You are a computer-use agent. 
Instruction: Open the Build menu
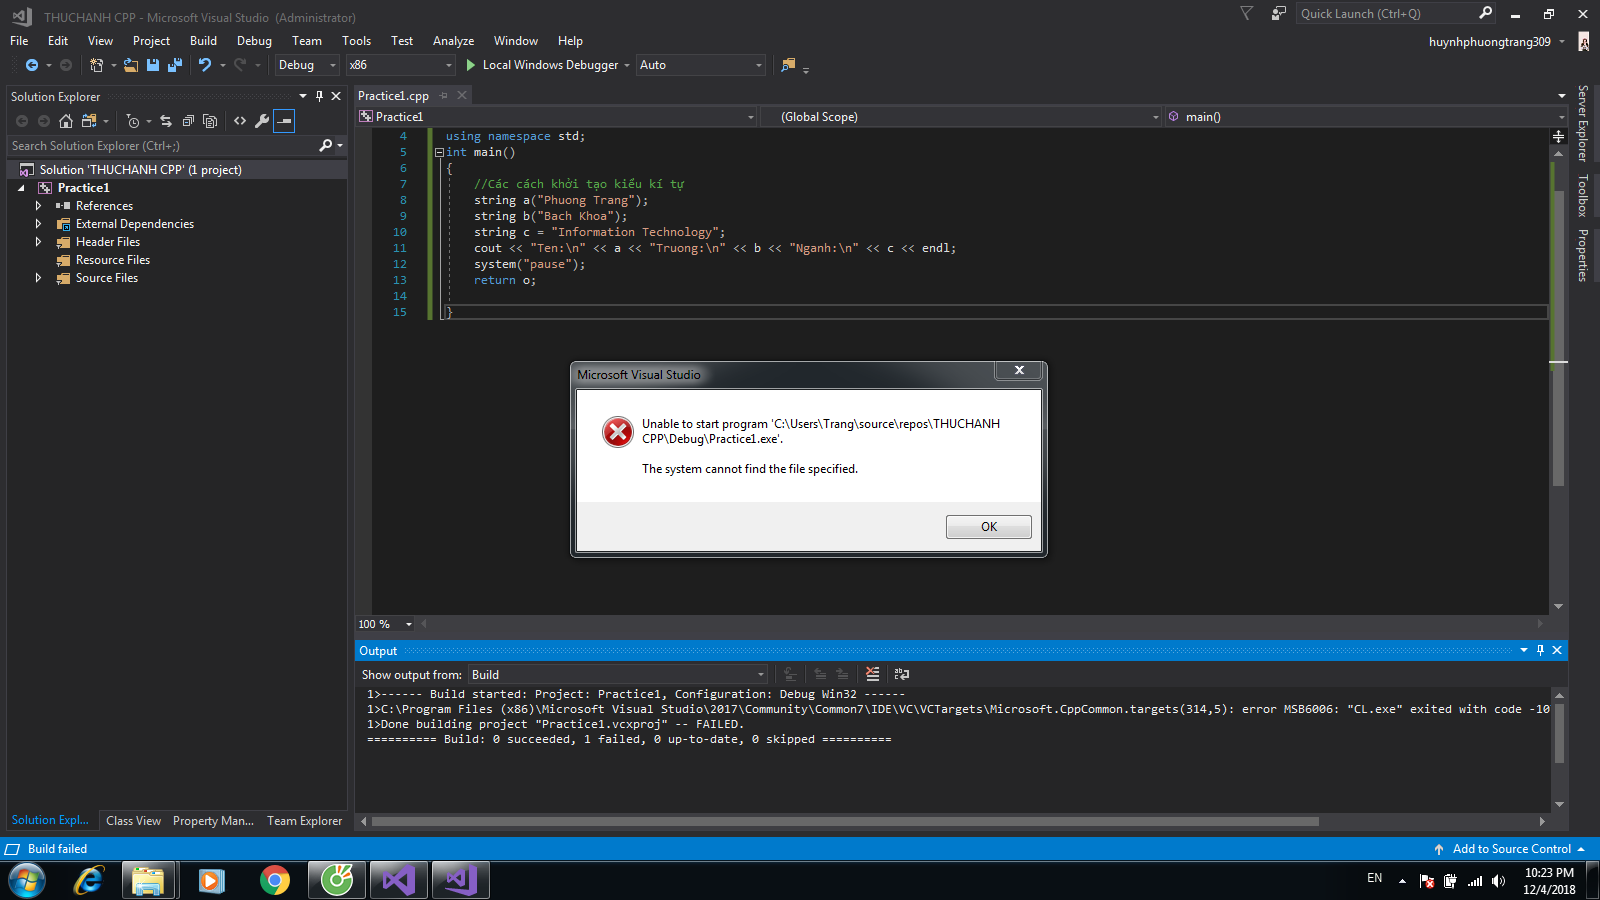pyautogui.click(x=203, y=41)
